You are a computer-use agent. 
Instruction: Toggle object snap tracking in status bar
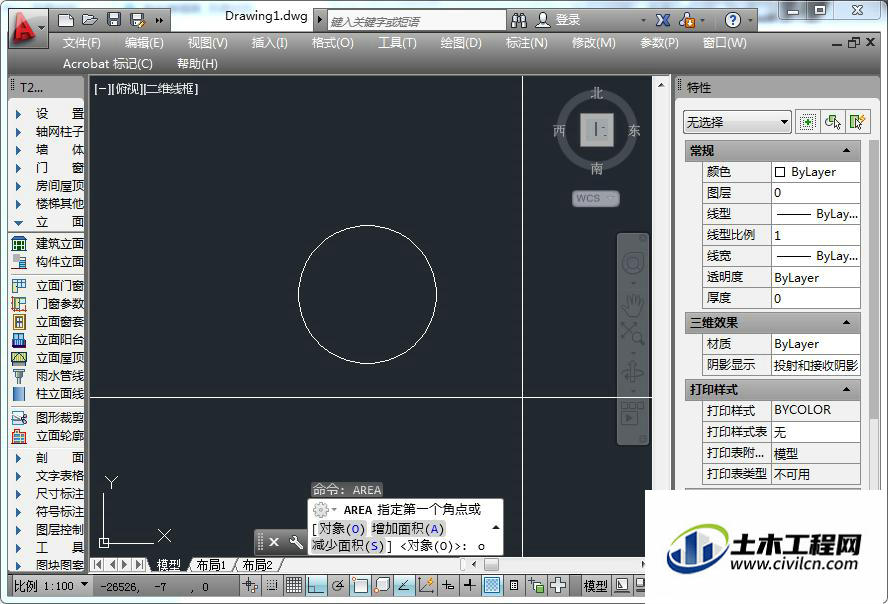[x=404, y=585]
